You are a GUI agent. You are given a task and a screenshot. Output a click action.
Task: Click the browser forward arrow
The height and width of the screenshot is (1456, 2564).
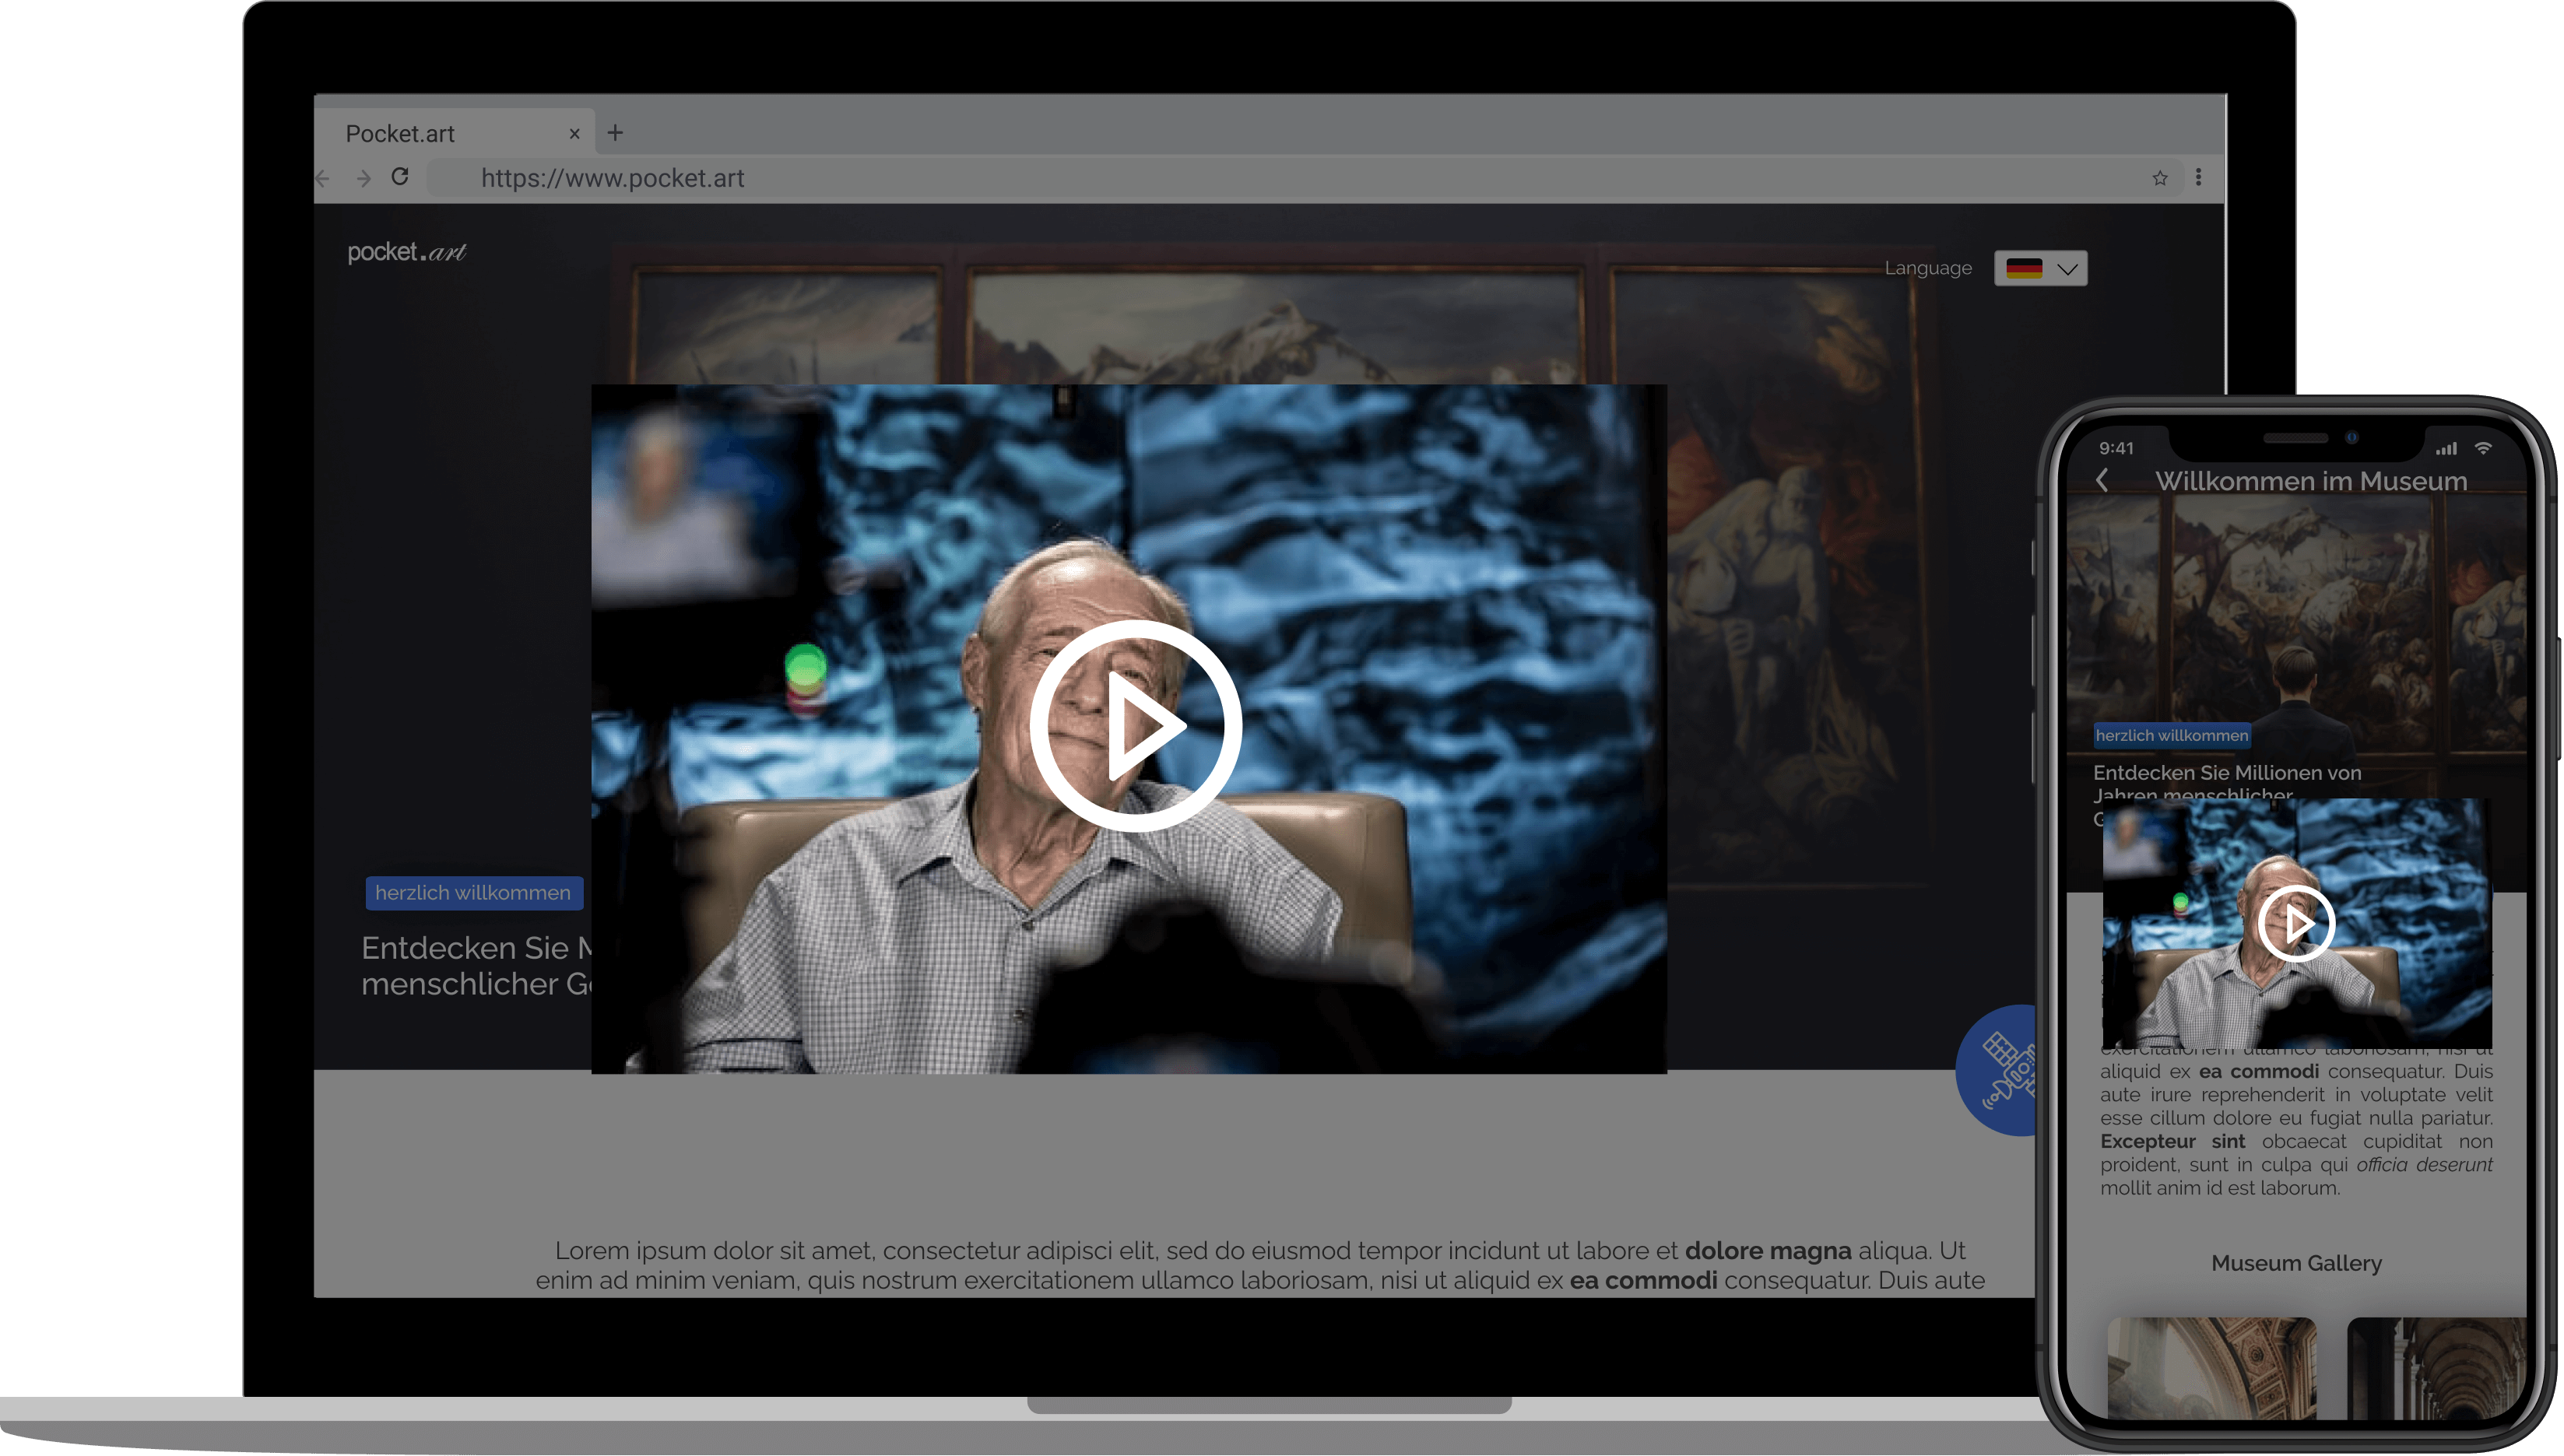point(364,179)
